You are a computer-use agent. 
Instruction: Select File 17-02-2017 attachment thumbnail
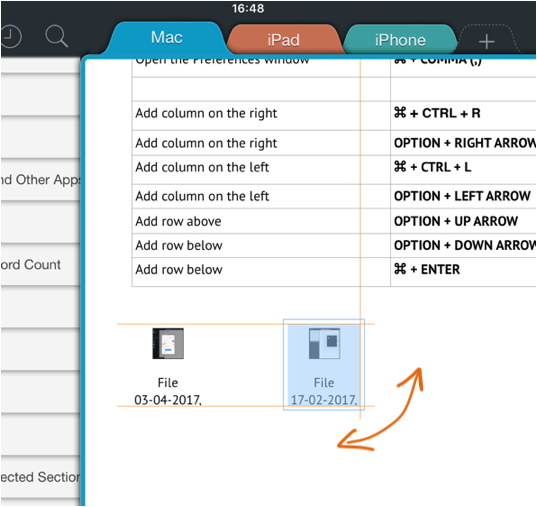pos(324,343)
